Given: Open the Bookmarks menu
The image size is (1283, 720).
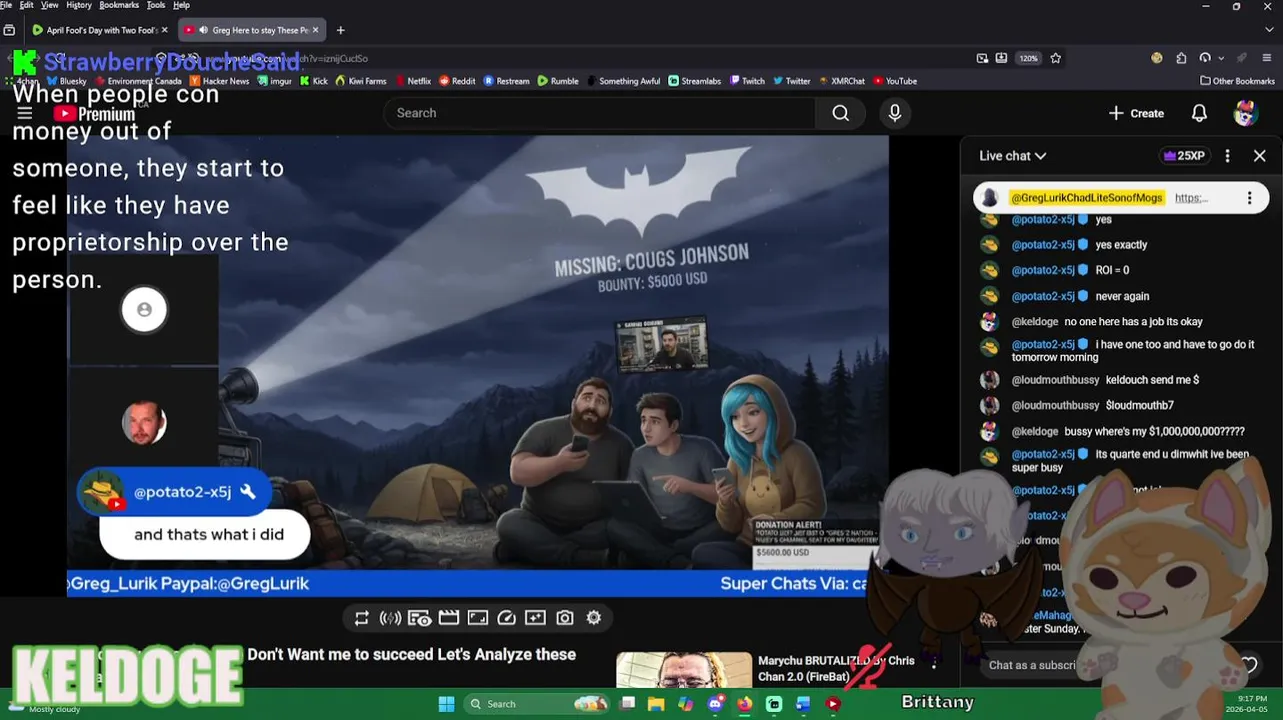Looking at the screenshot, I should pos(119,5).
